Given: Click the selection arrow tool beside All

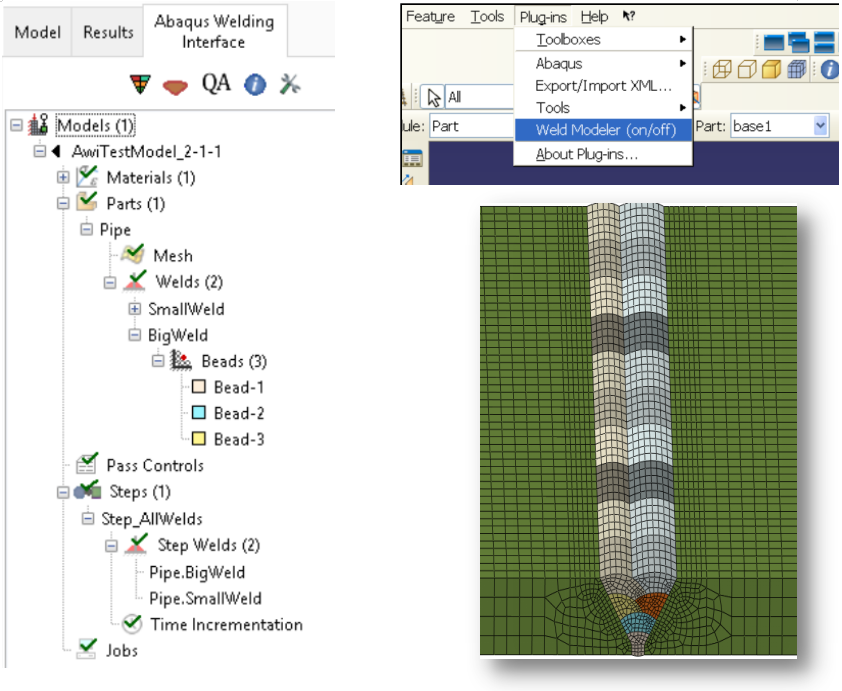Looking at the screenshot, I should pyautogui.click(x=433, y=97).
